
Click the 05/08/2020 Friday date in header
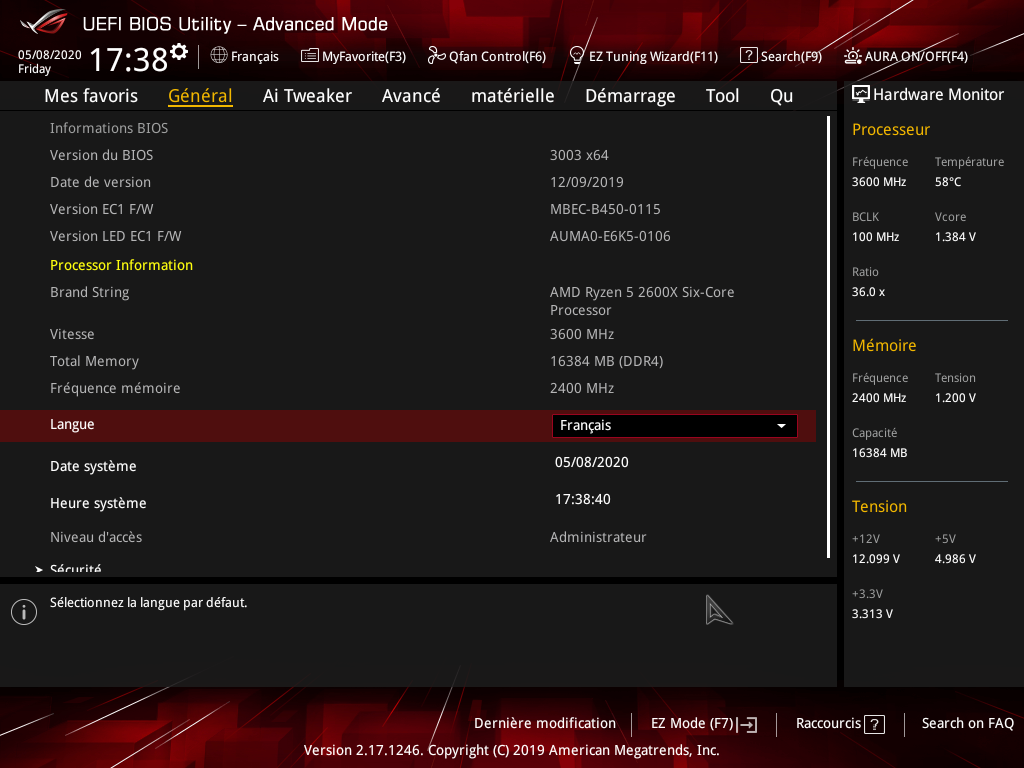50,62
